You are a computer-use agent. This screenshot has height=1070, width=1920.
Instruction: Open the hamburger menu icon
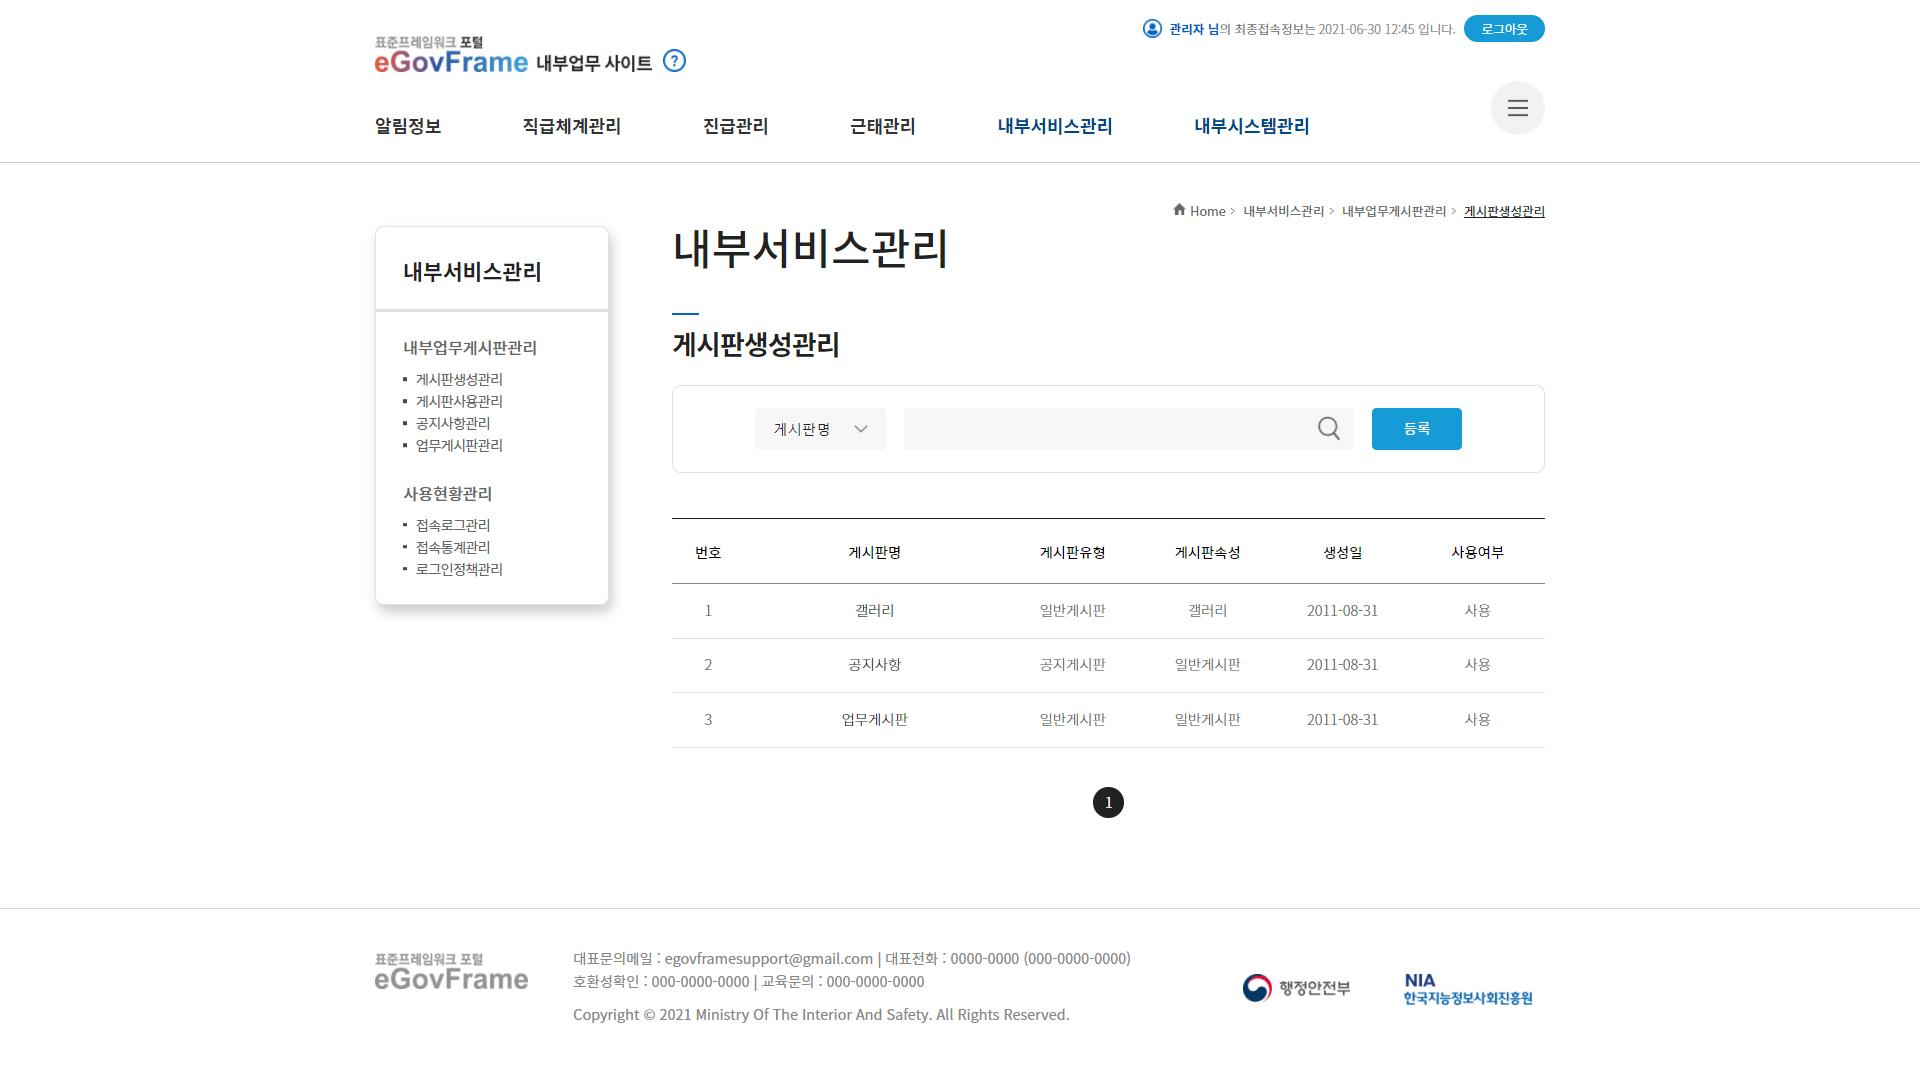tap(1517, 108)
